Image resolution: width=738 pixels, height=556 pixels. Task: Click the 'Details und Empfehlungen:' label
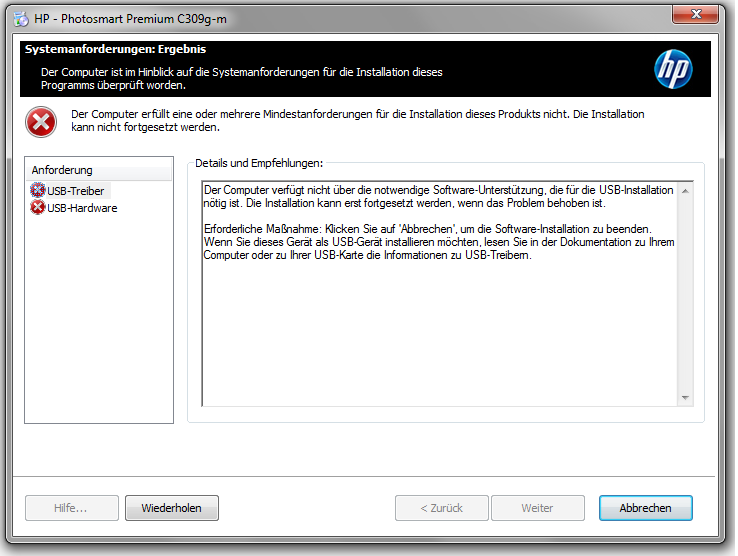coord(259,163)
